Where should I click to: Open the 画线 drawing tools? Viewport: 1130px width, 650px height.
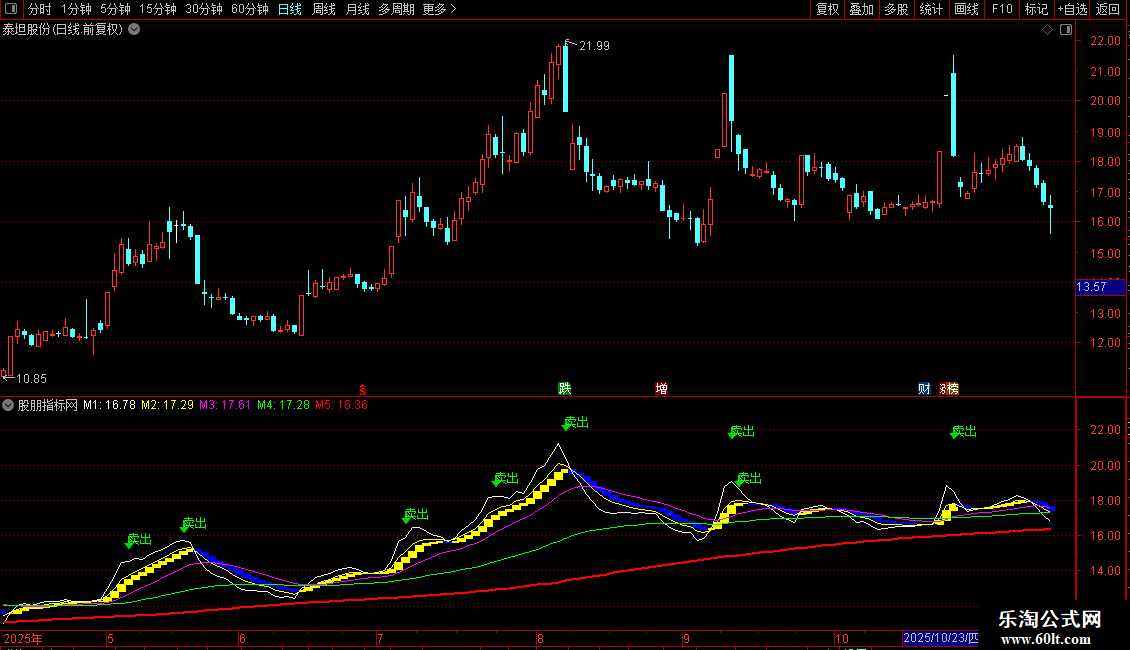[966, 9]
